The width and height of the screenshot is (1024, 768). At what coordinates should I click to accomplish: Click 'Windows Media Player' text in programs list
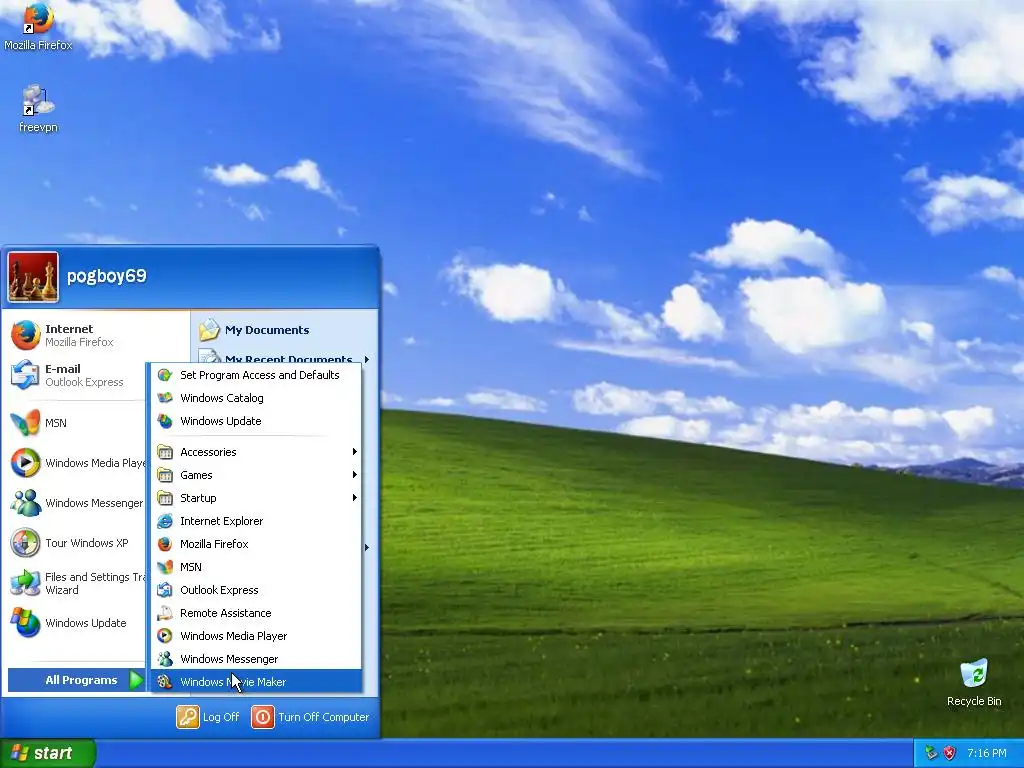[233, 636]
